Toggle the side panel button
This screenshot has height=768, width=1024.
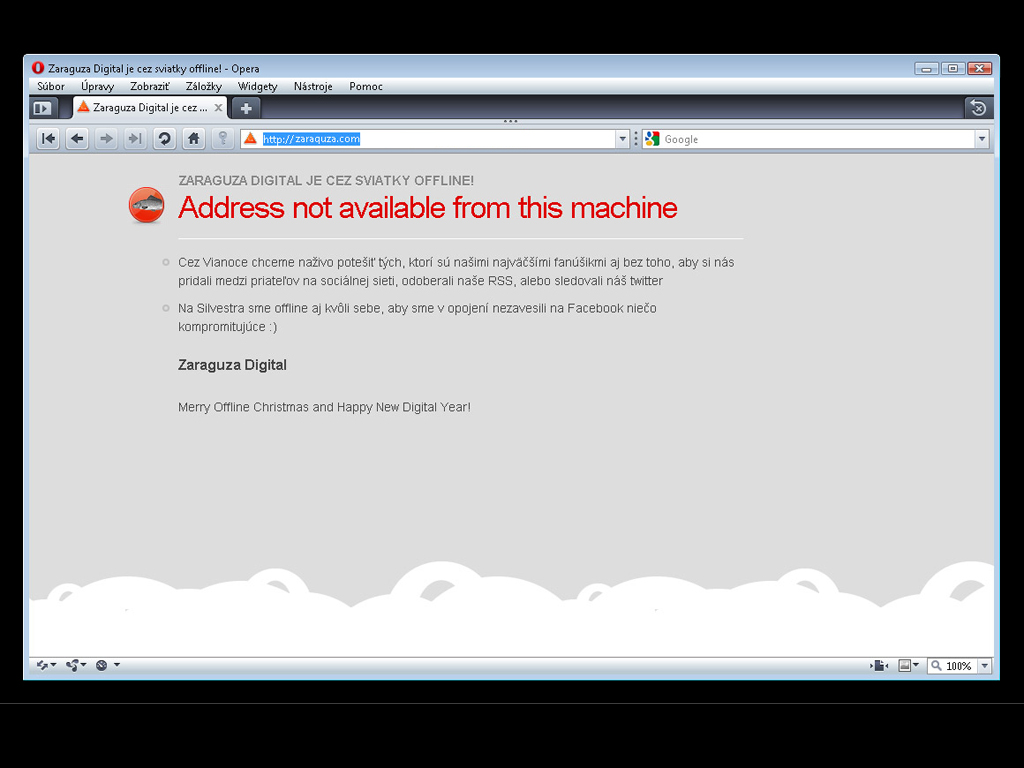pos(43,108)
